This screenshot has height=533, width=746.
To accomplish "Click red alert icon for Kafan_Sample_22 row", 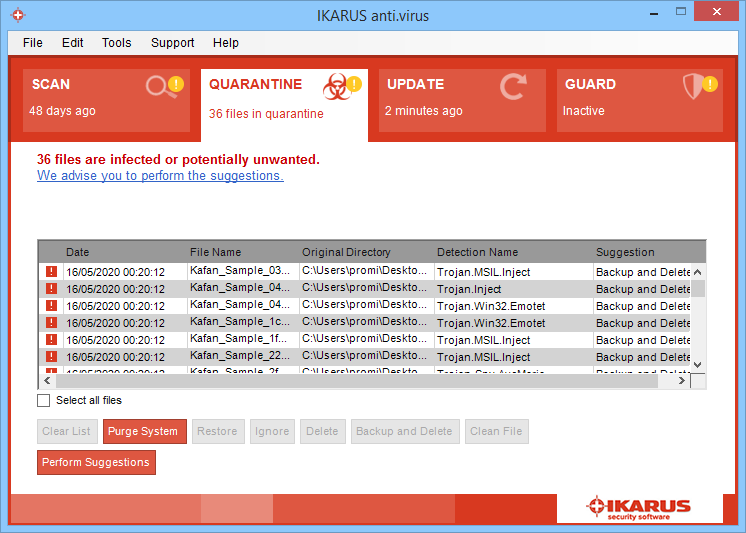I will click(51, 357).
